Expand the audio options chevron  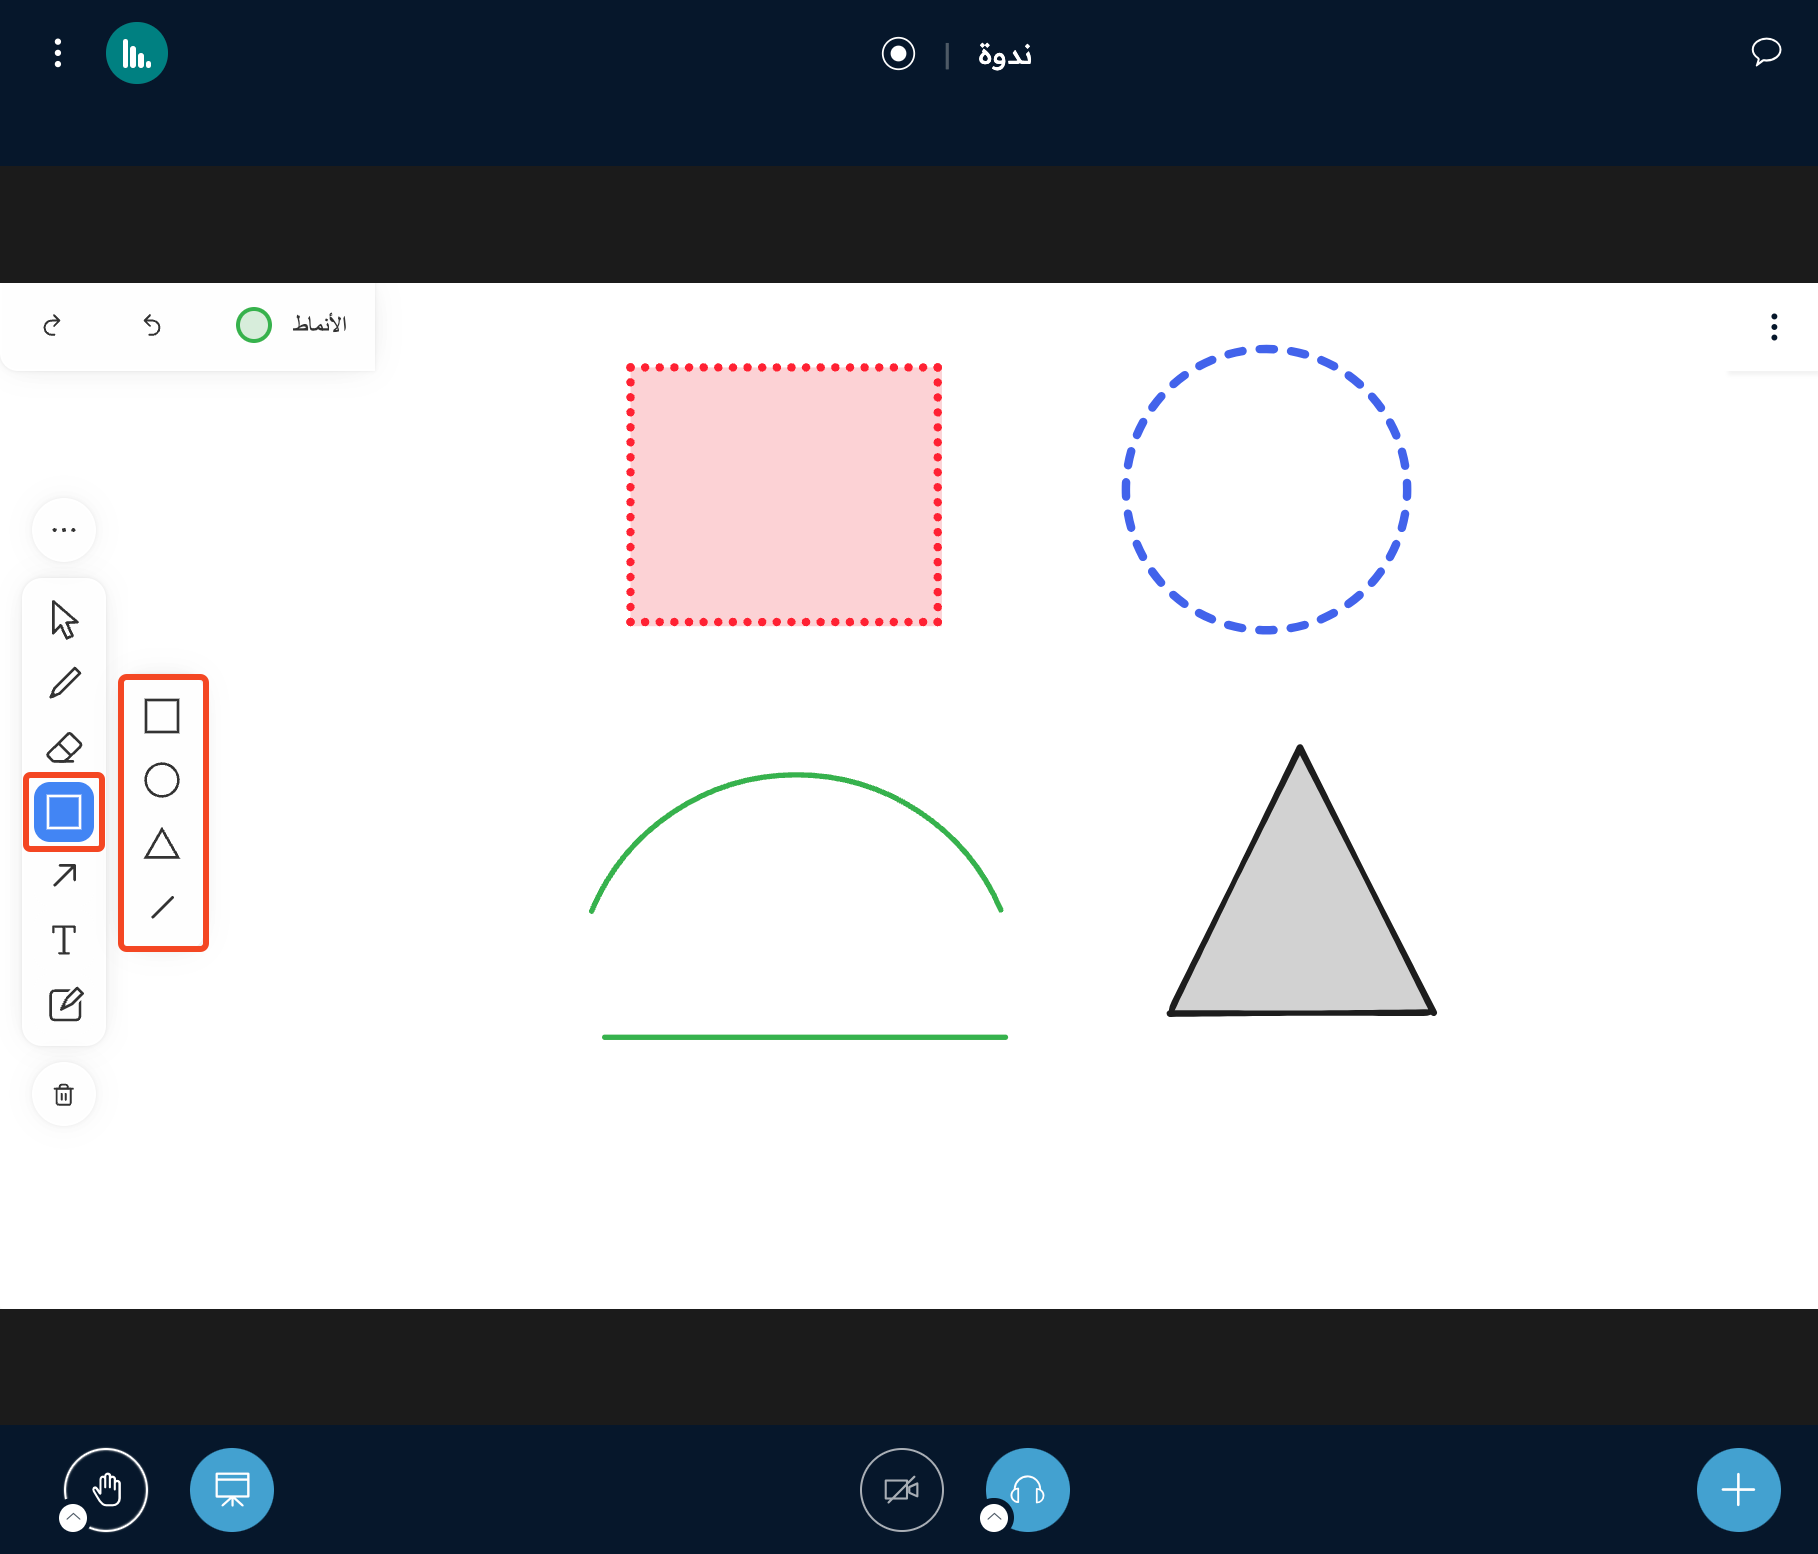[x=994, y=1518]
